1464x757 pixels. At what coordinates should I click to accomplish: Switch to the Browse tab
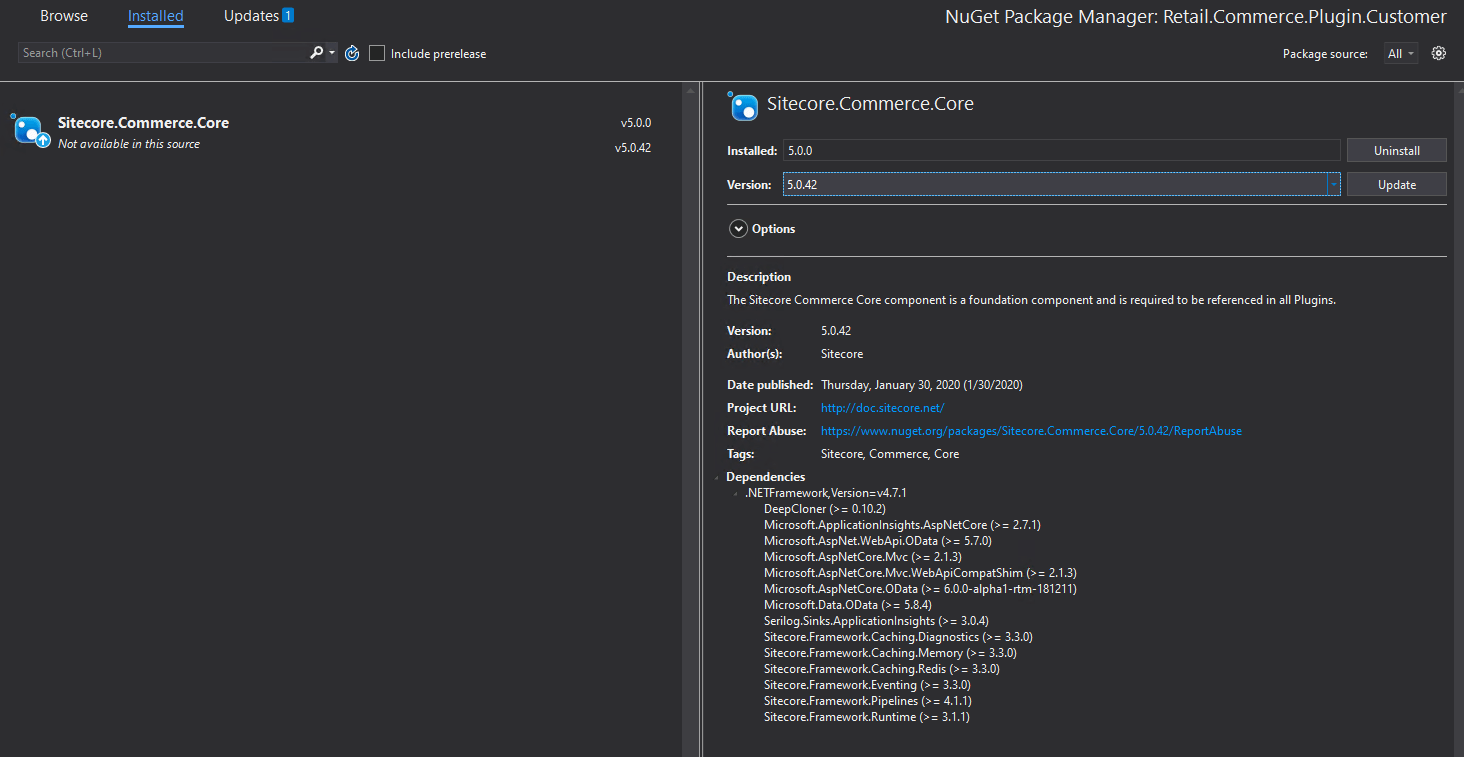[x=64, y=16]
